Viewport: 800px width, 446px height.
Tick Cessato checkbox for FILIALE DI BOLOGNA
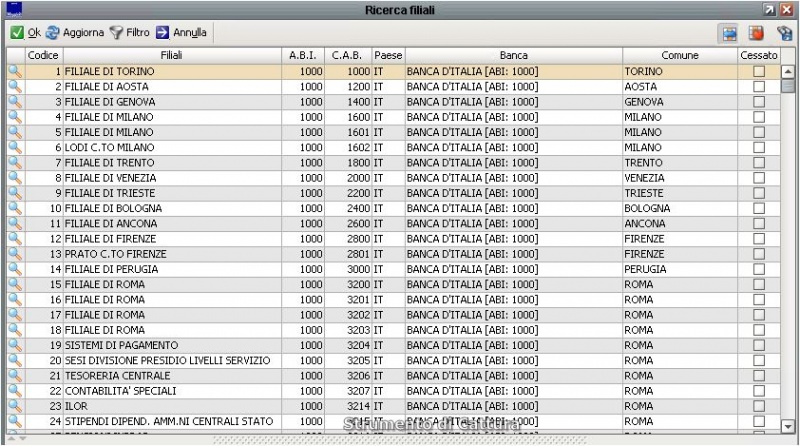pos(759,208)
